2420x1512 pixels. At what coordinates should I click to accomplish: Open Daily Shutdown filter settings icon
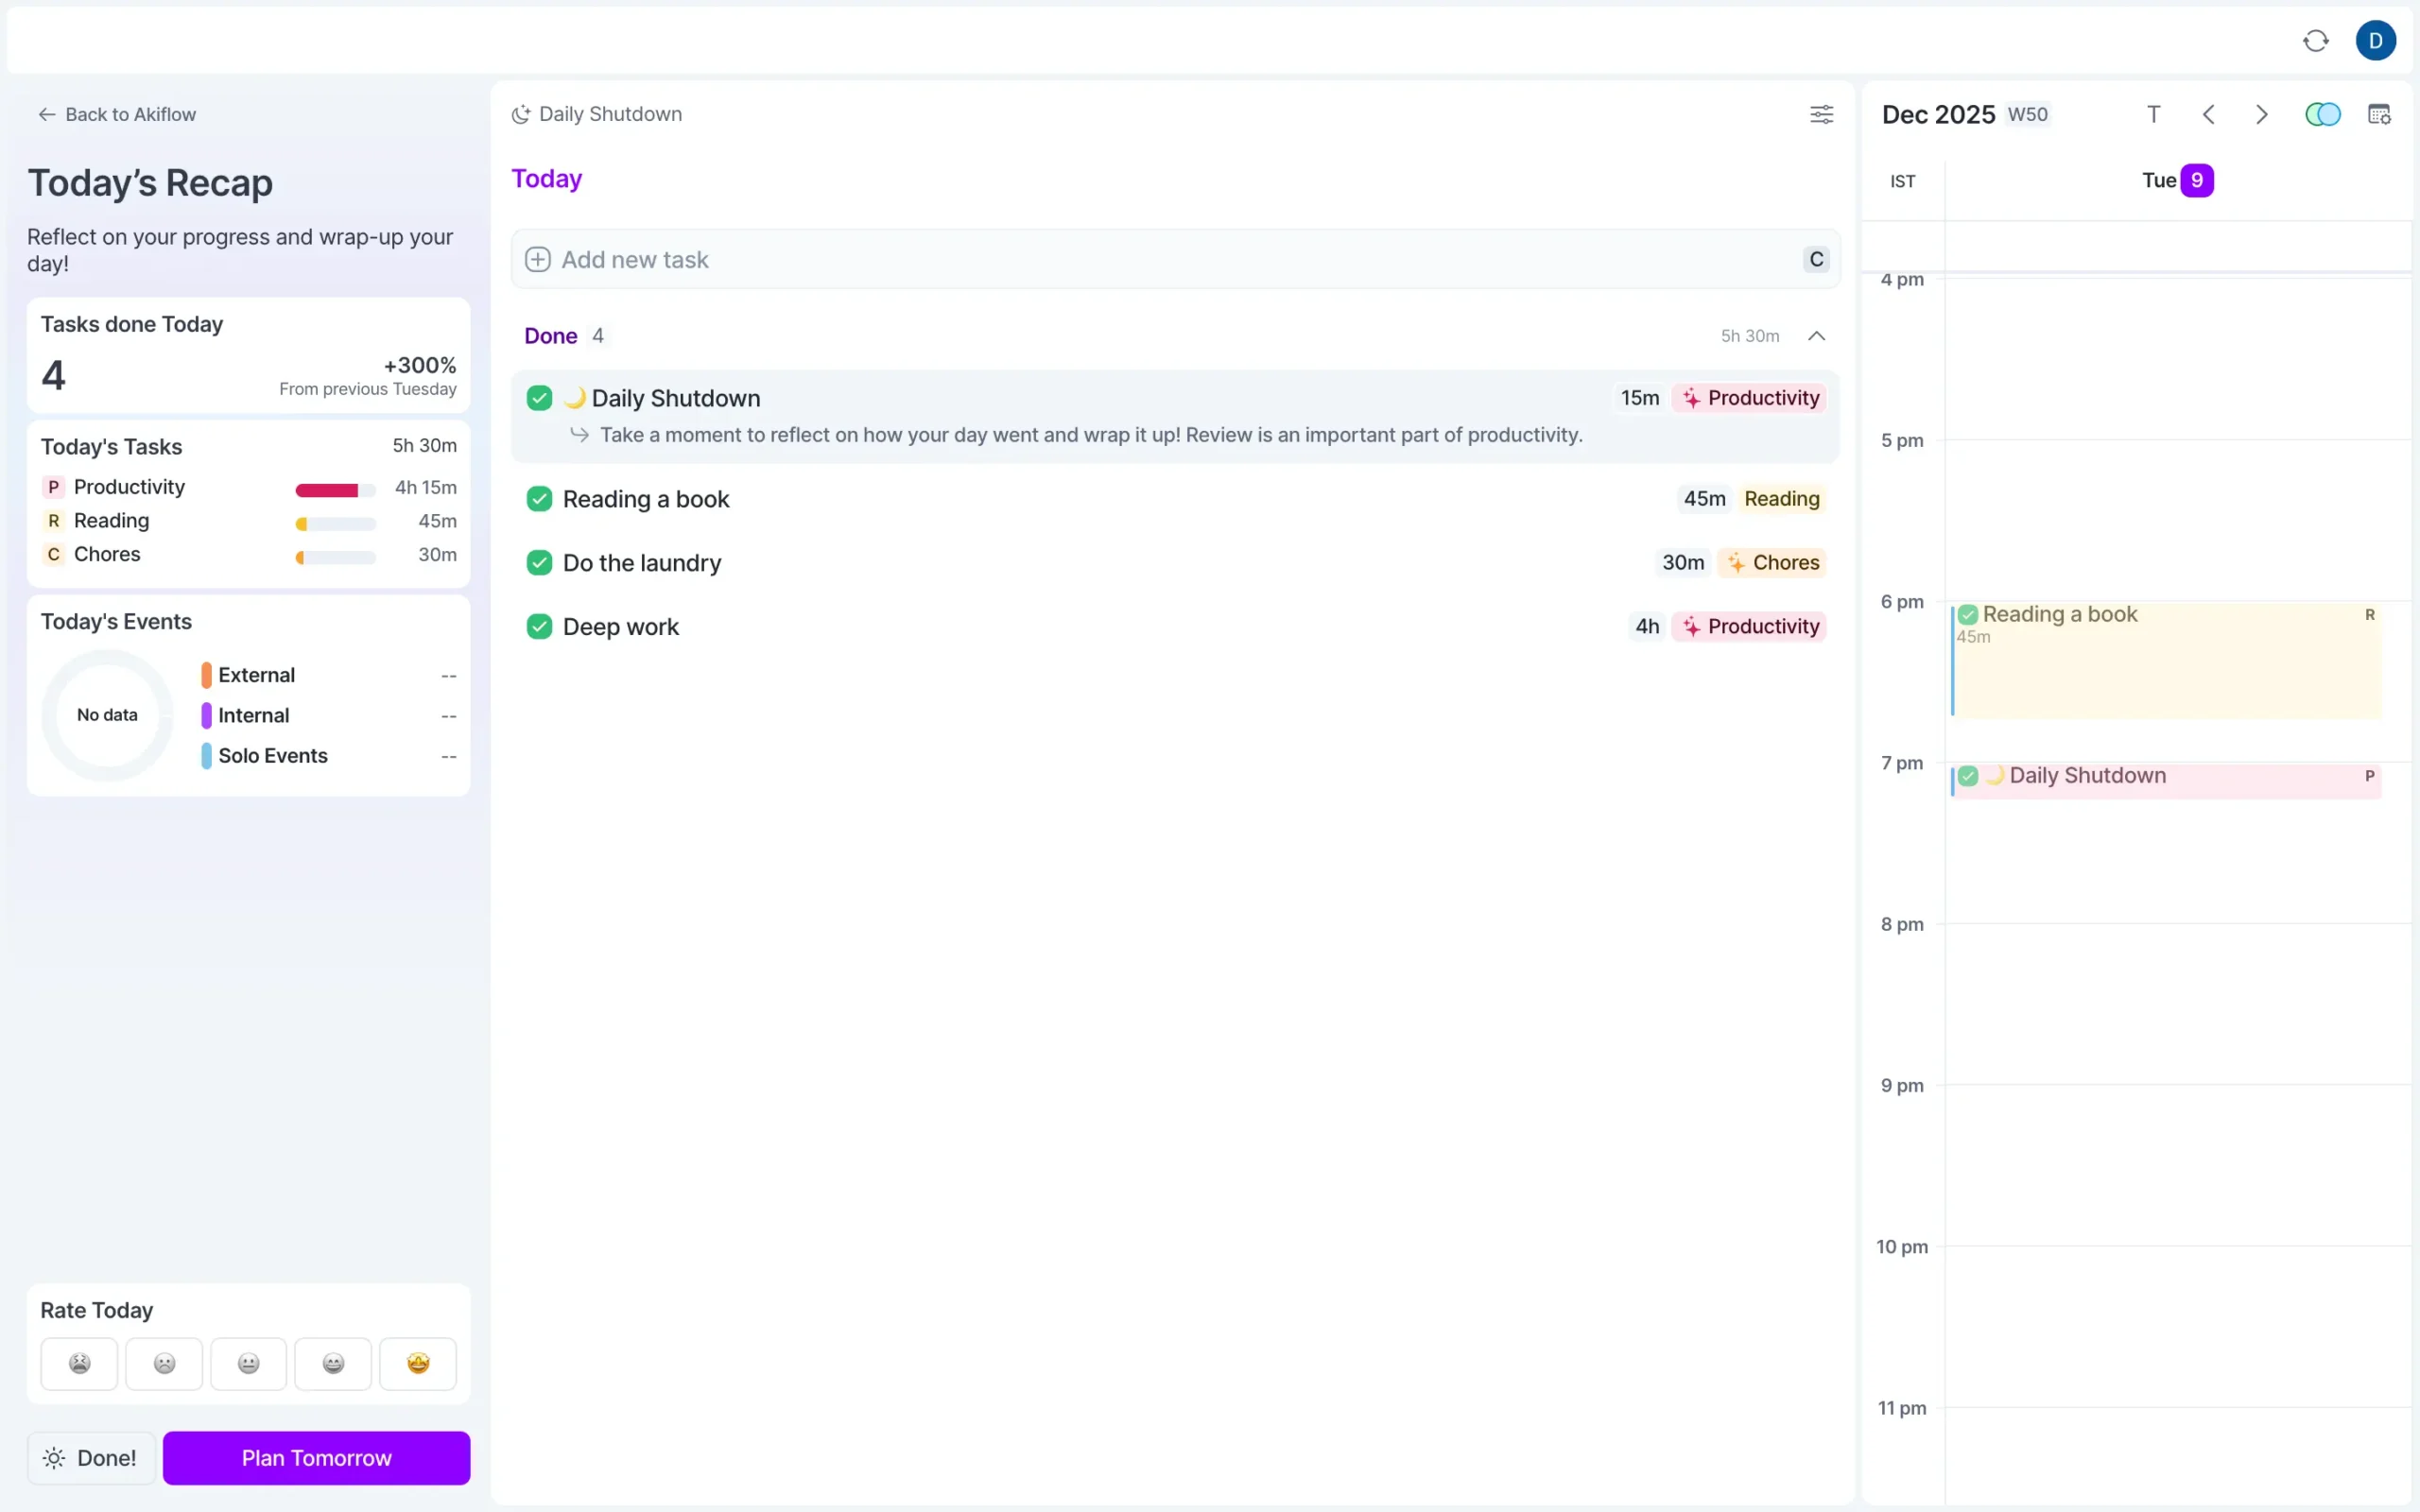click(1821, 114)
